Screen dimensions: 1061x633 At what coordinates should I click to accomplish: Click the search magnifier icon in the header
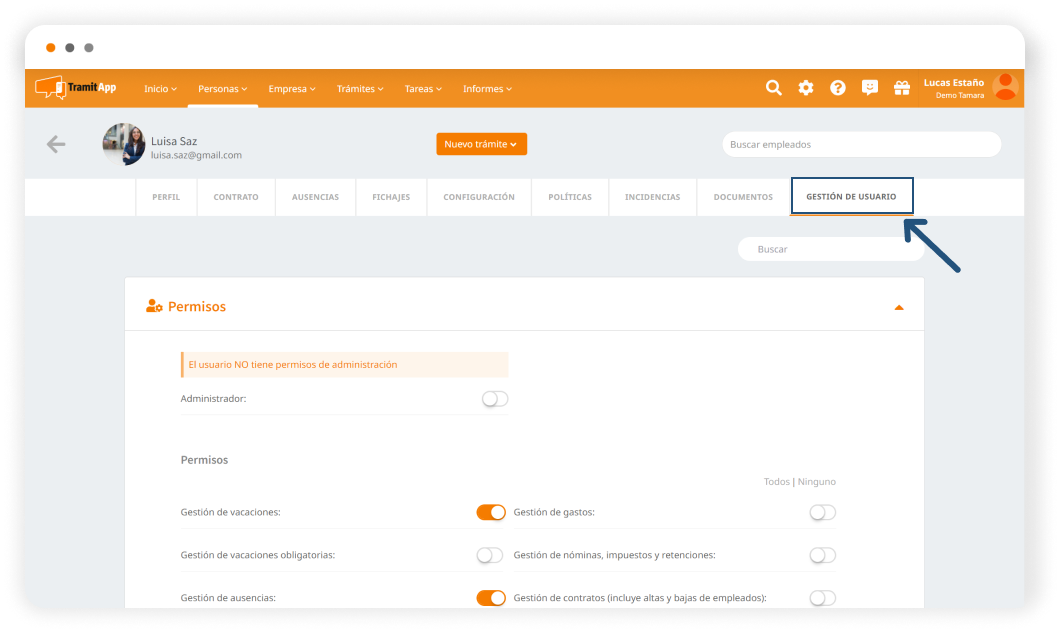[773, 88]
